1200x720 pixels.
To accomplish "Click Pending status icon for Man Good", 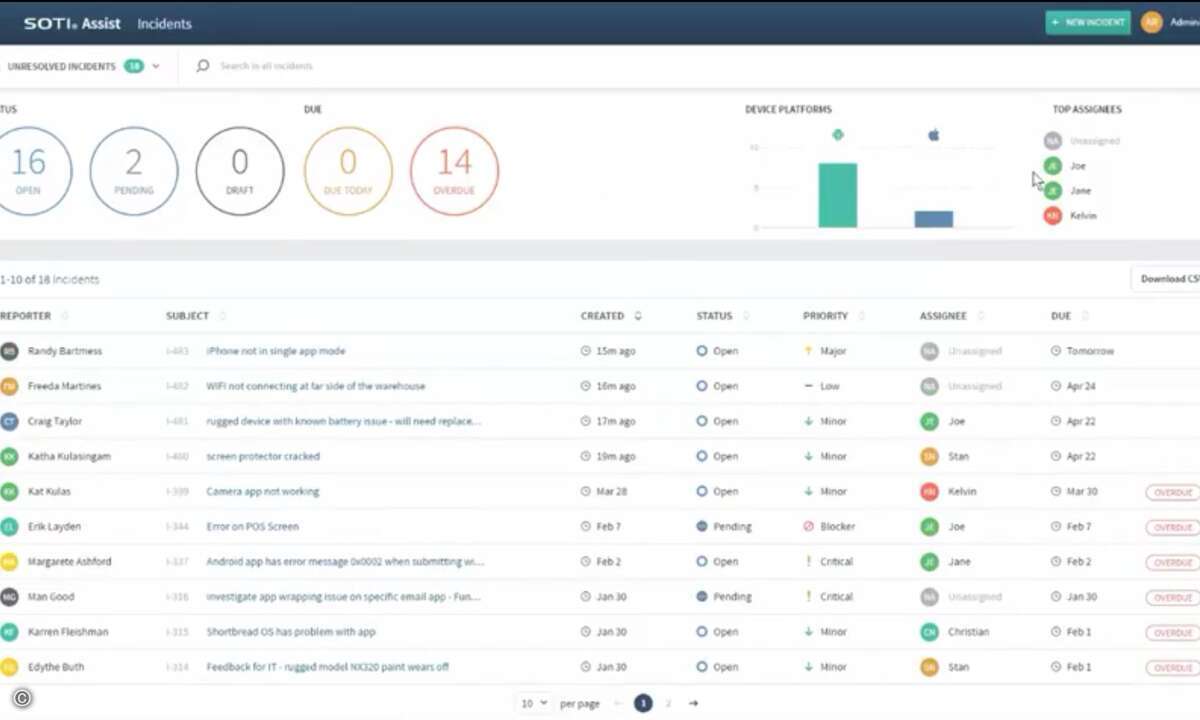I will pos(702,596).
